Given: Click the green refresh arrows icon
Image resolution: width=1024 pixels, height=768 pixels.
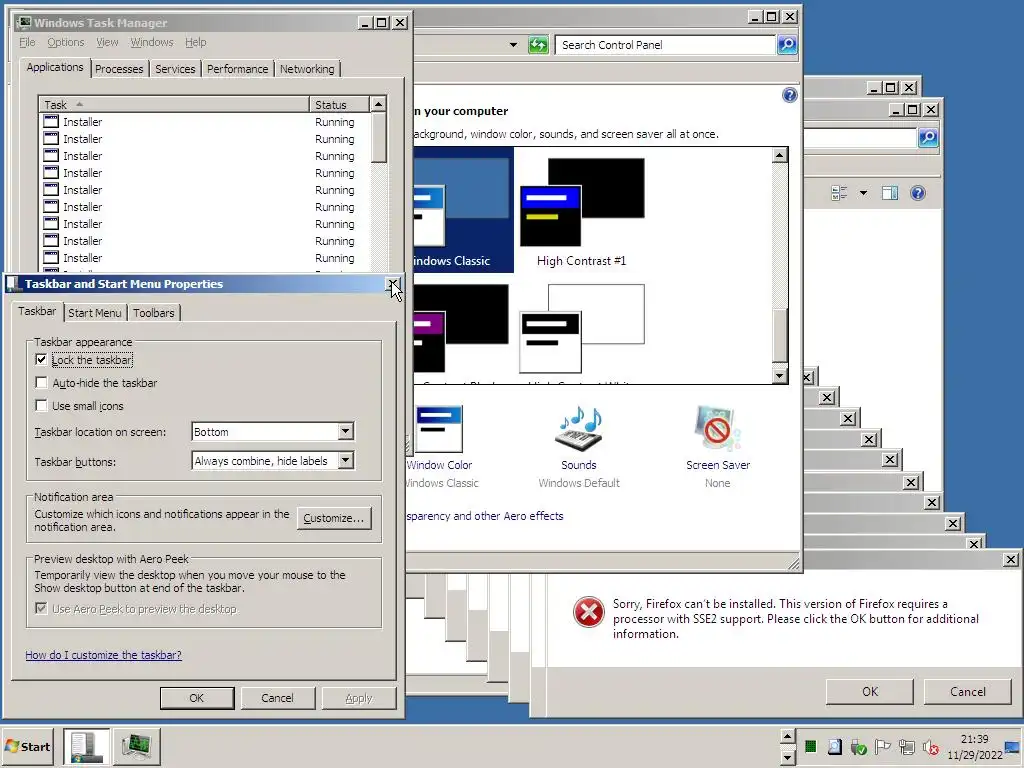Looking at the screenshot, I should 538,45.
